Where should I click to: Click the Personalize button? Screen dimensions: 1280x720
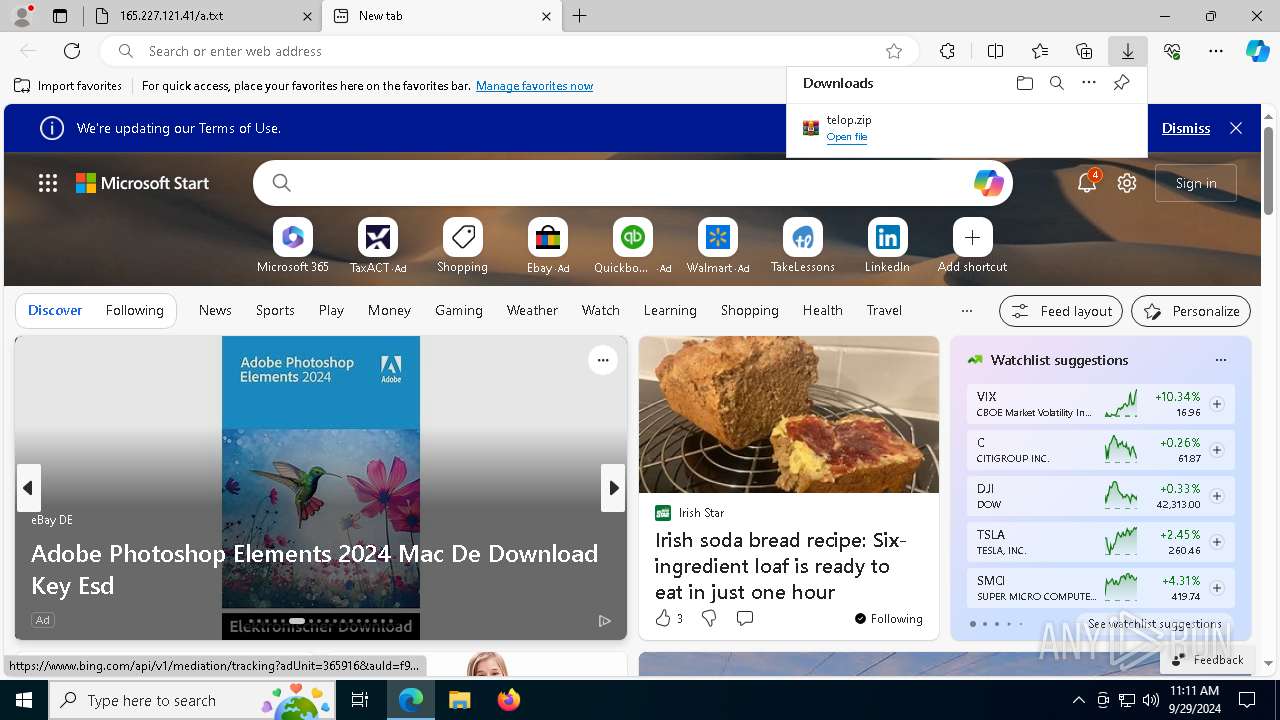pyautogui.click(x=1191, y=311)
